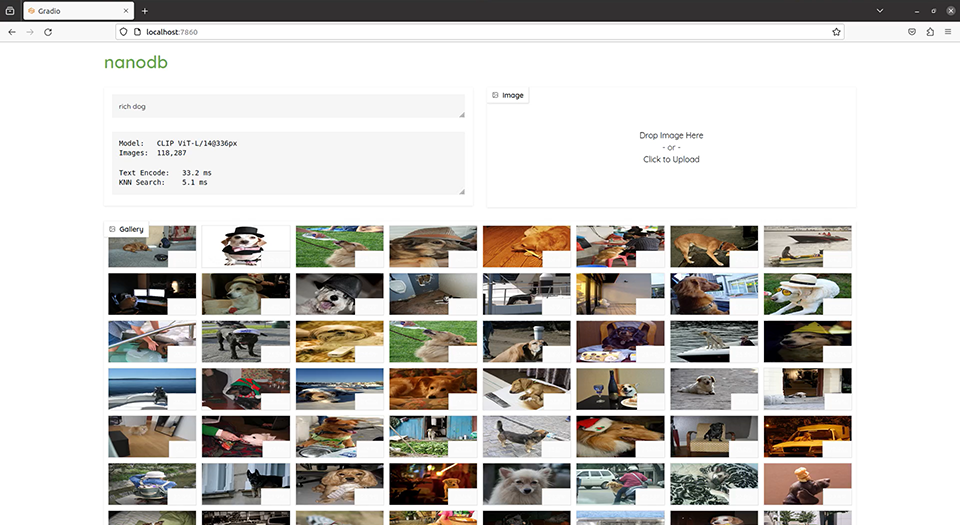
Task: Click the Save to Pocket icon
Action: (912, 32)
